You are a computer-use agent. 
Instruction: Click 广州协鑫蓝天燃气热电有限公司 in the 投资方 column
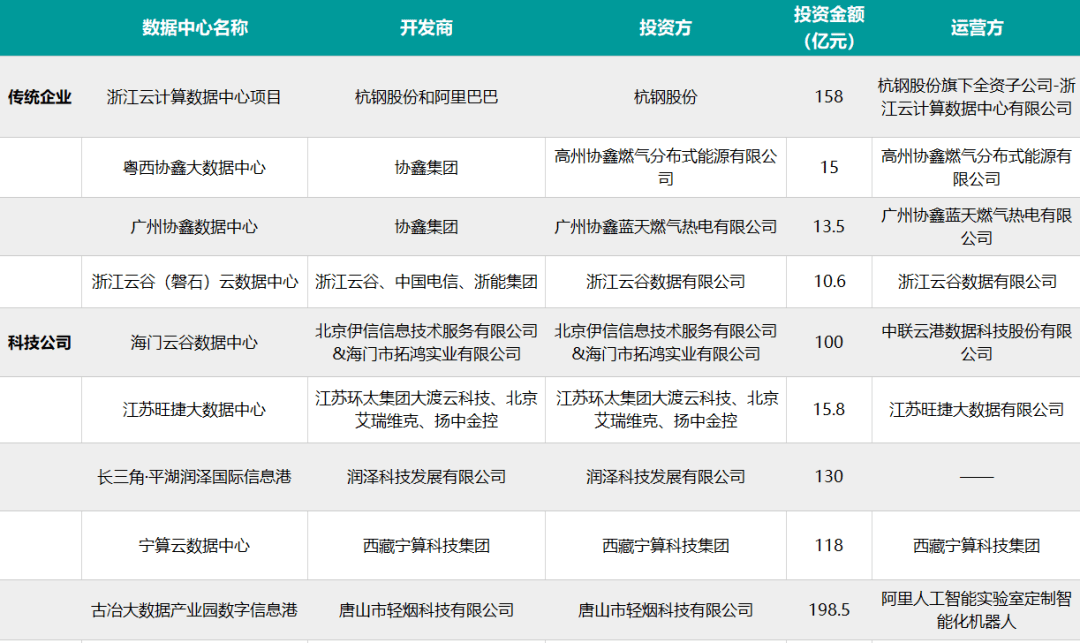coord(665,226)
